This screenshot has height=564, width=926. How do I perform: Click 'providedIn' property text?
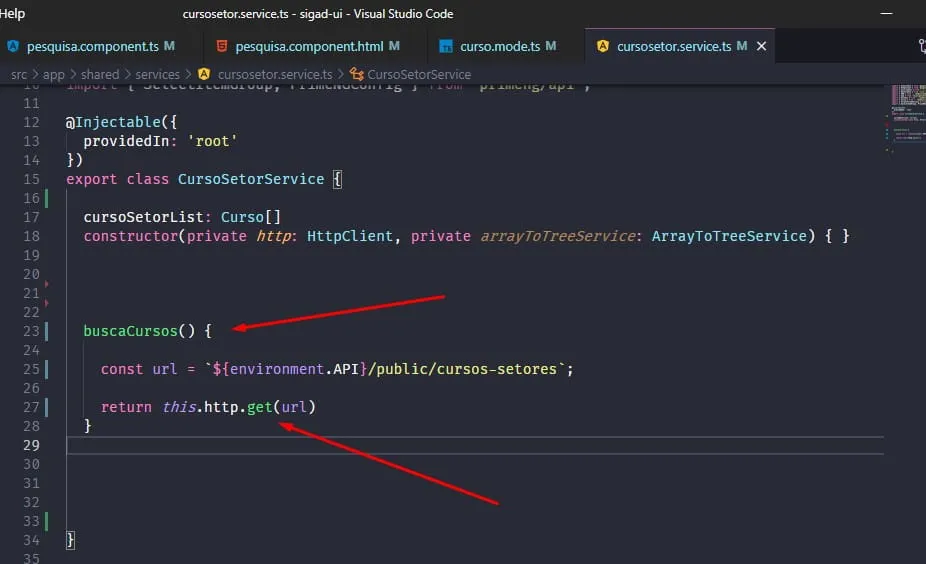pyautogui.click(x=126, y=141)
